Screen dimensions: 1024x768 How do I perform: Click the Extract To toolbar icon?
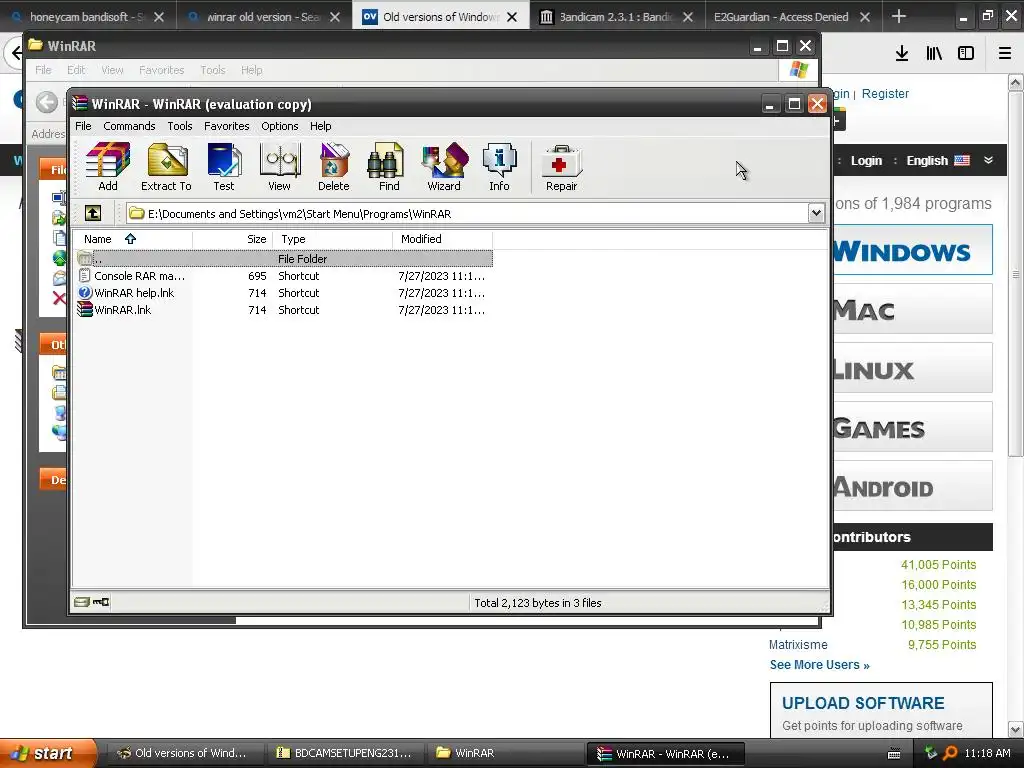tap(167, 167)
